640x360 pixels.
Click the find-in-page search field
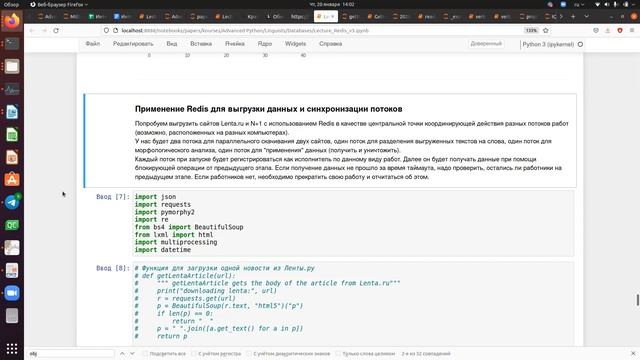point(71,353)
